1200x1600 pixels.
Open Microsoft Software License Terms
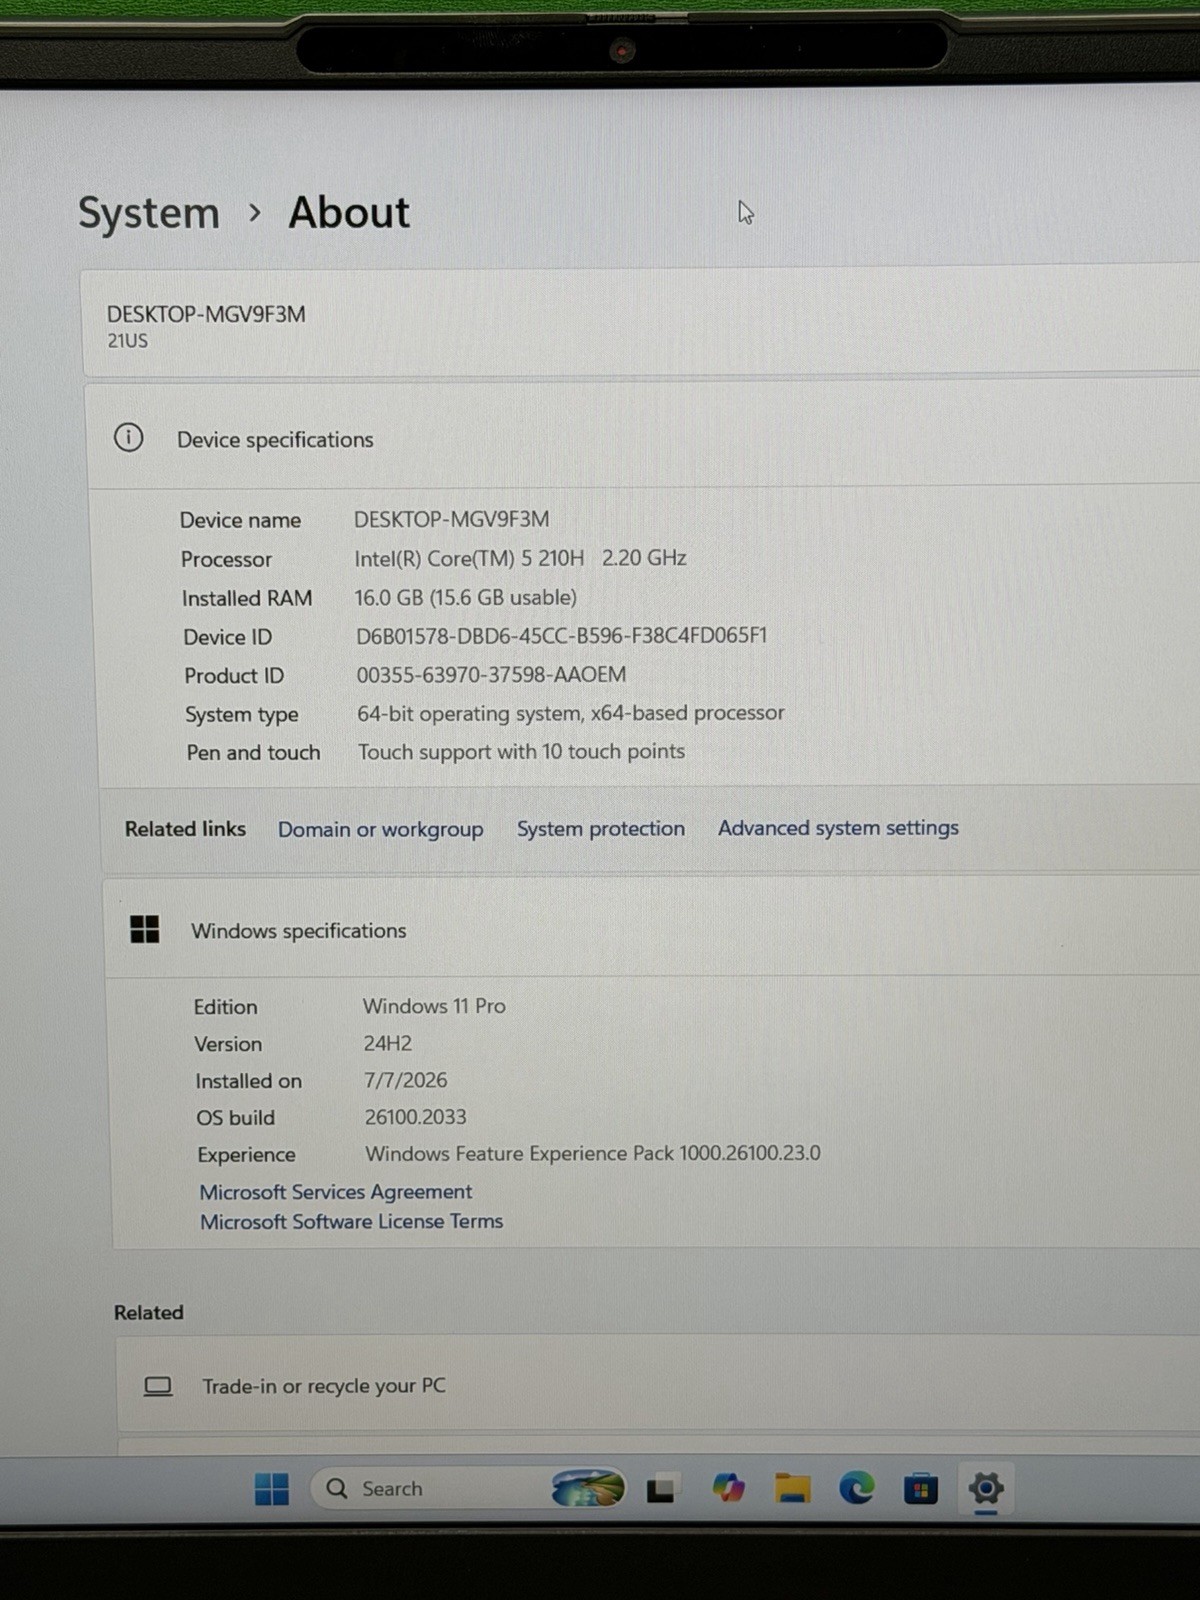click(351, 1221)
